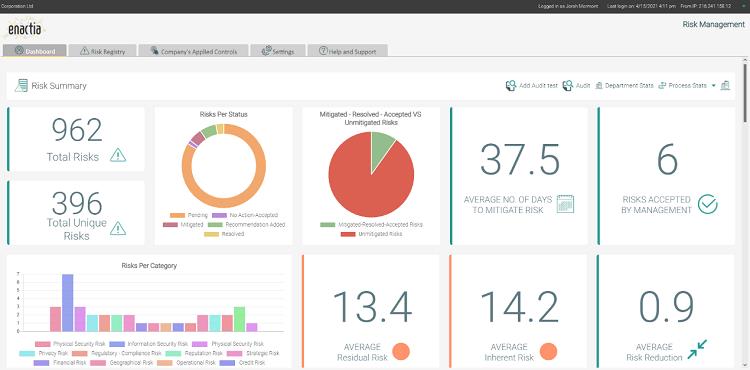The height and width of the screenshot is (370, 750).
Task: Click the Credit Risk legend entry
Action: [242, 363]
